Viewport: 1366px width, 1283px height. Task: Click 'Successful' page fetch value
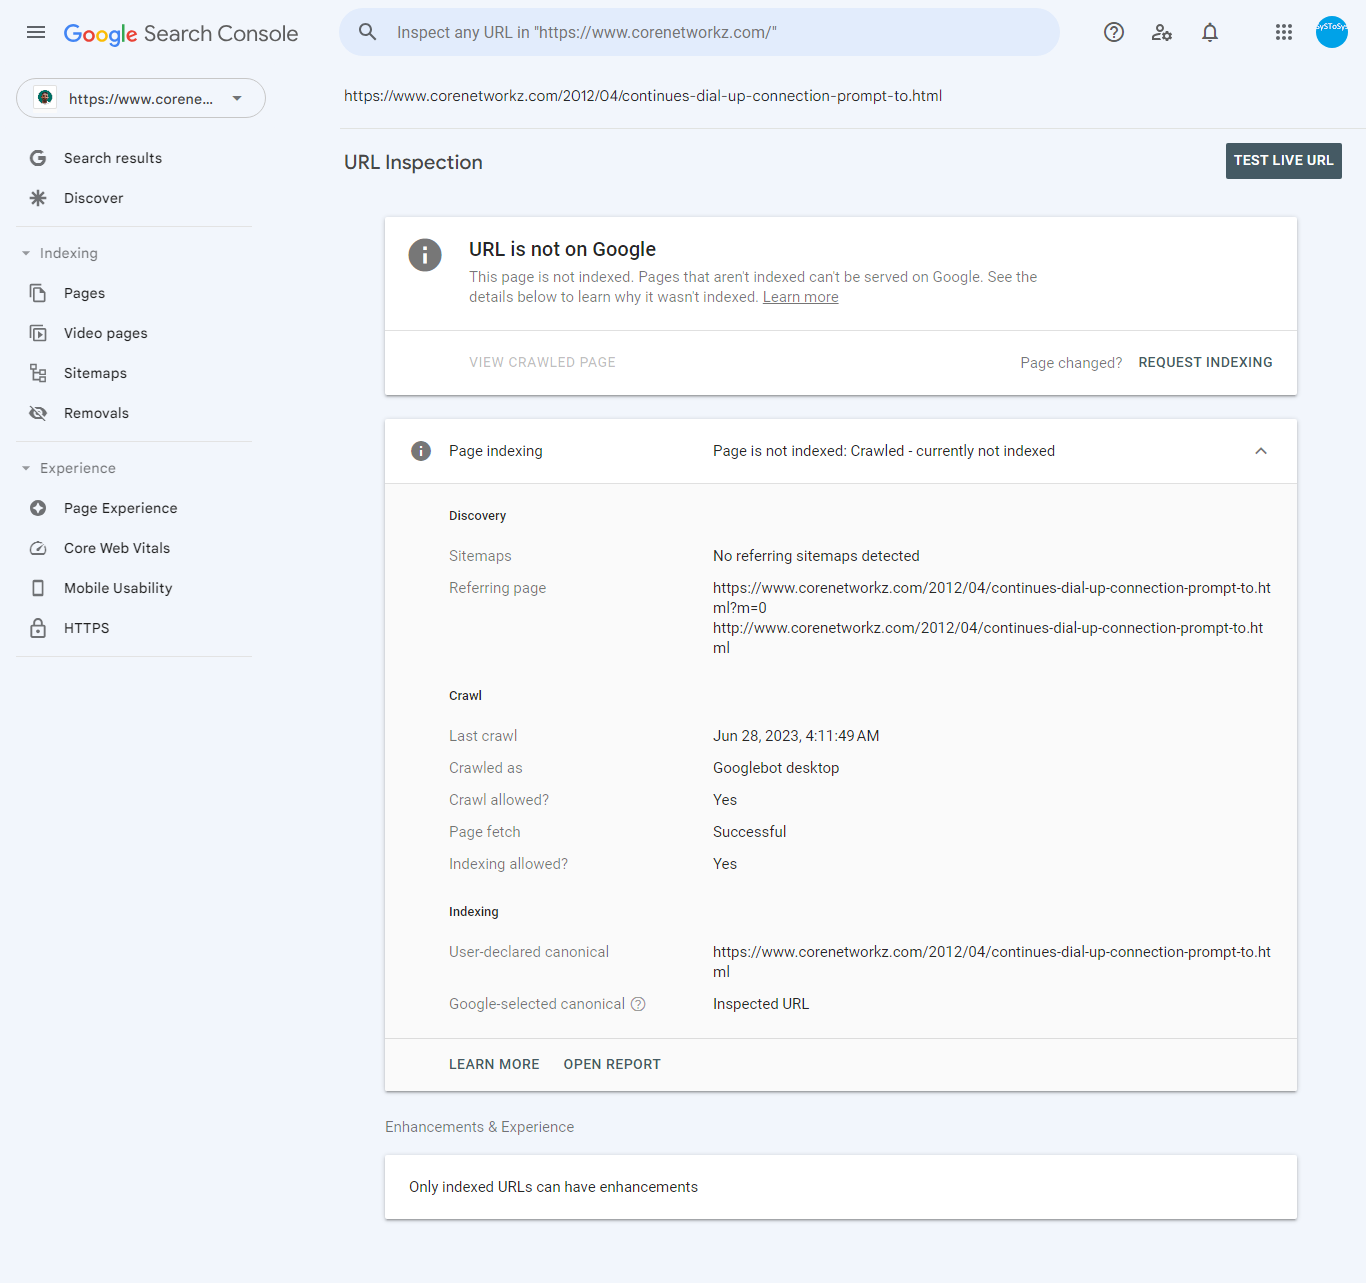pyautogui.click(x=750, y=832)
